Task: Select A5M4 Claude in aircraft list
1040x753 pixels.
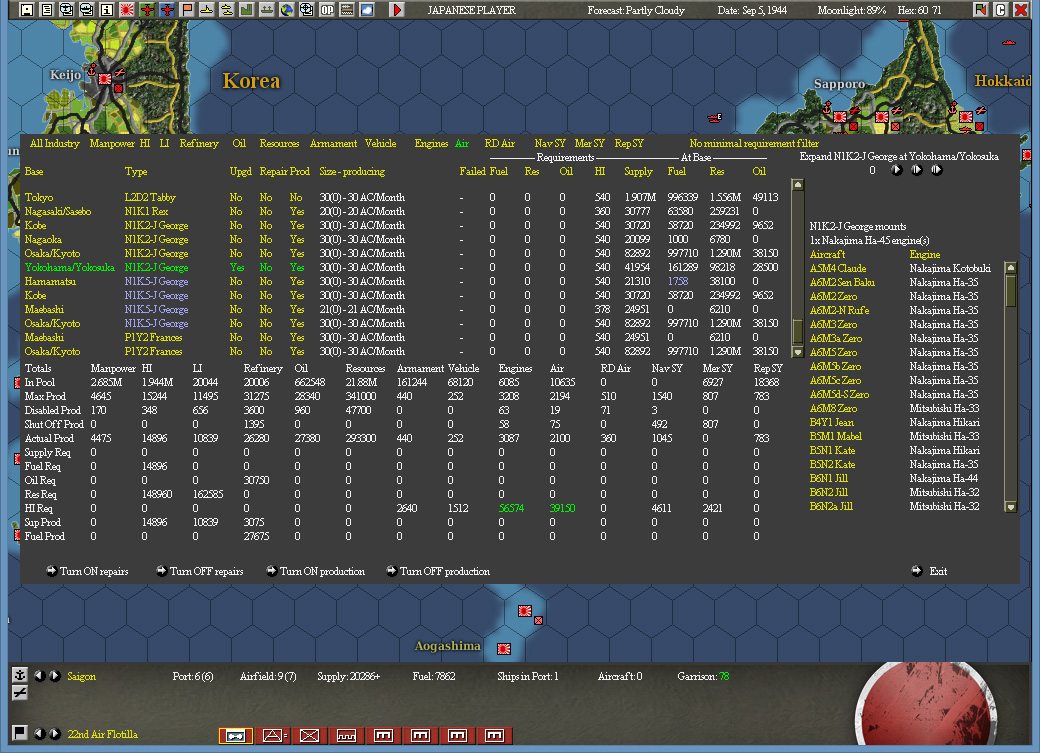Action: click(838, 268)
